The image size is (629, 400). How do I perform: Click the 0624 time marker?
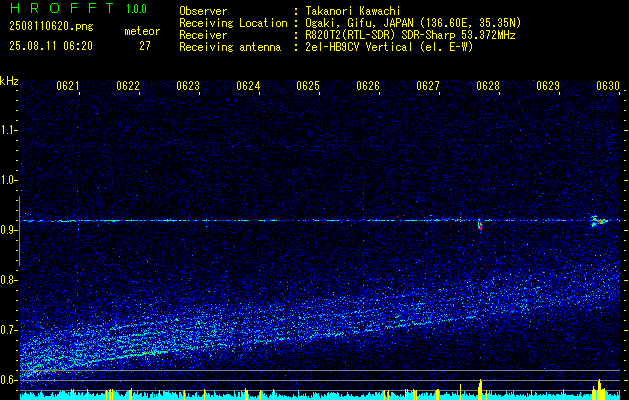(248, 86)
